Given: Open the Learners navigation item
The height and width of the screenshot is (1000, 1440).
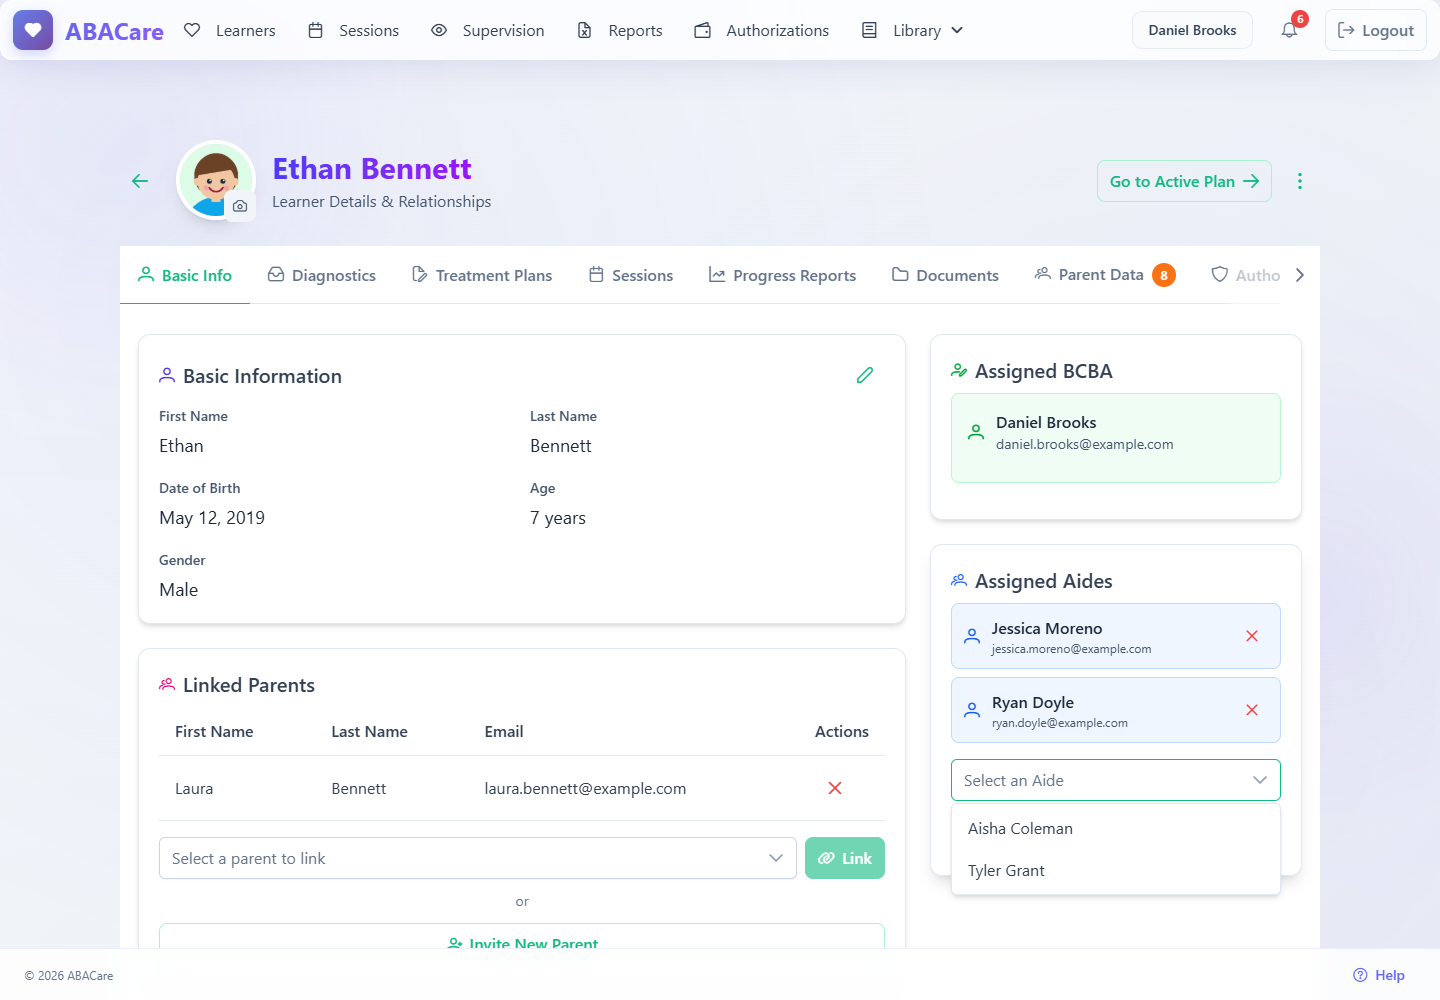Looking at the screenshot, I should pyautogui.click(x=230, y=30).
